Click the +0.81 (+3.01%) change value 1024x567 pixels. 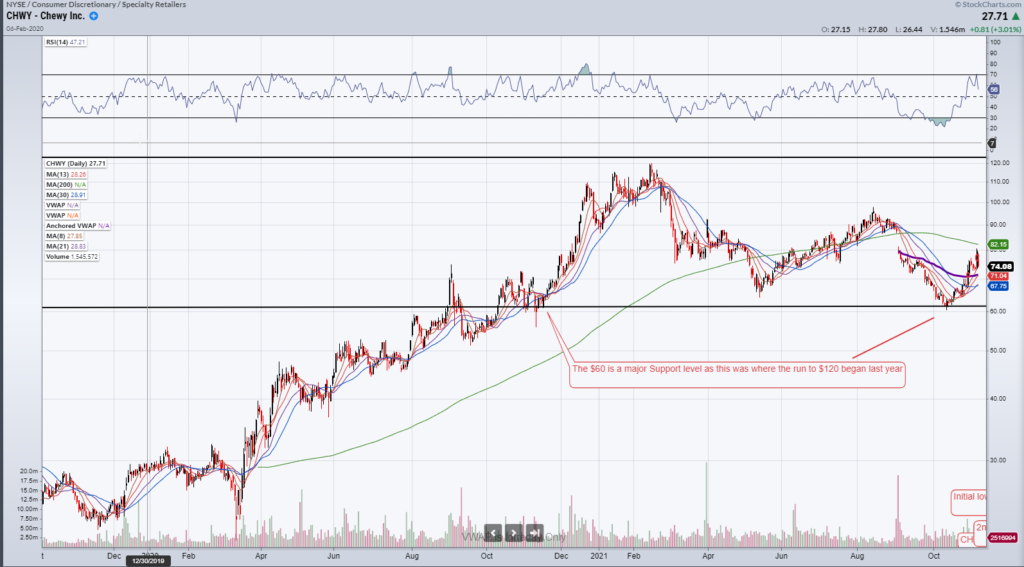[996, 29]
